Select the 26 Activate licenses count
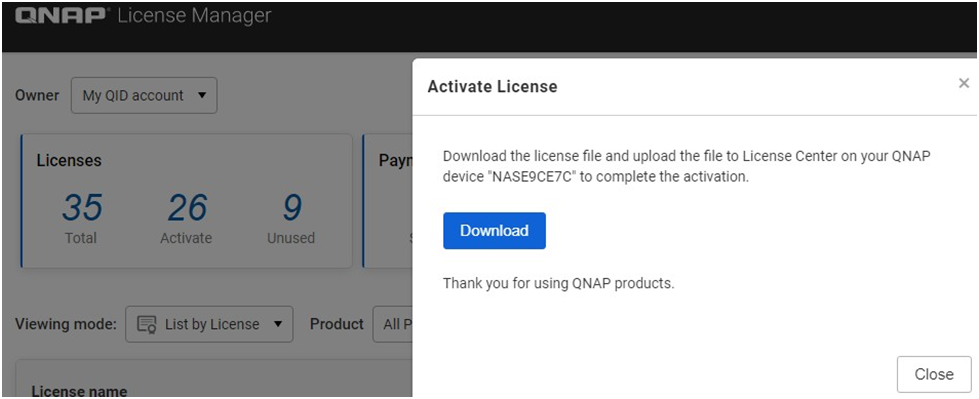The image size is (979, 399). [x=187, y=208]
